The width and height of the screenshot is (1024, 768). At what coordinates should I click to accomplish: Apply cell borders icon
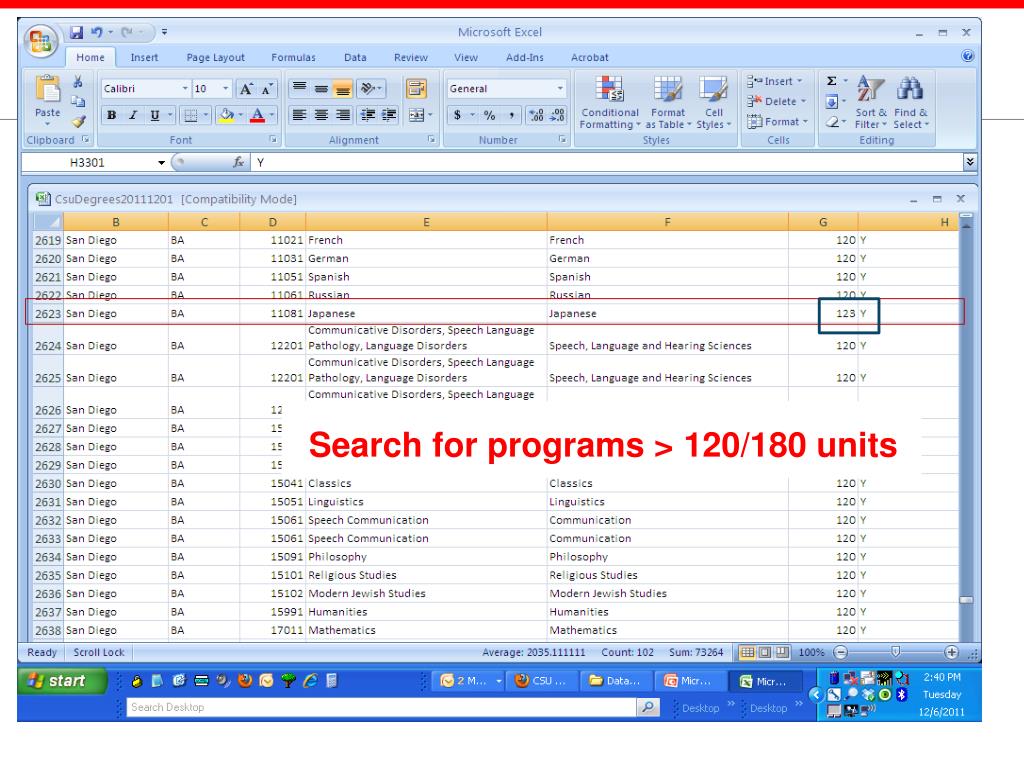190,116
